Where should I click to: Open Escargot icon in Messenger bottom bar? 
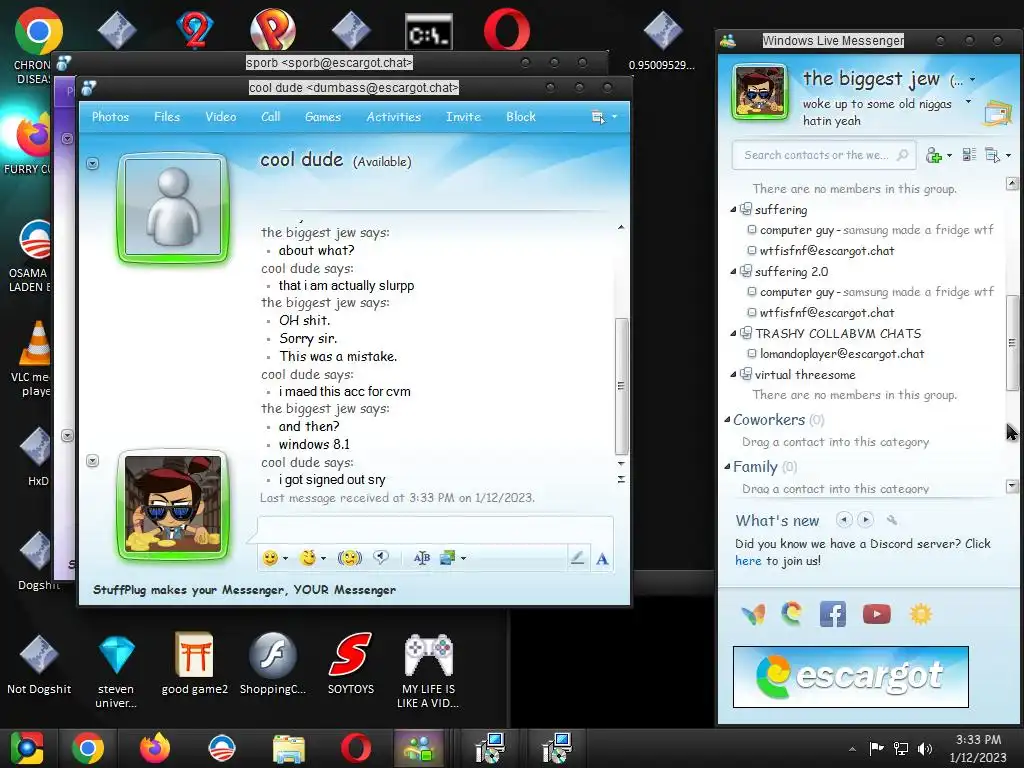point(792,614)
